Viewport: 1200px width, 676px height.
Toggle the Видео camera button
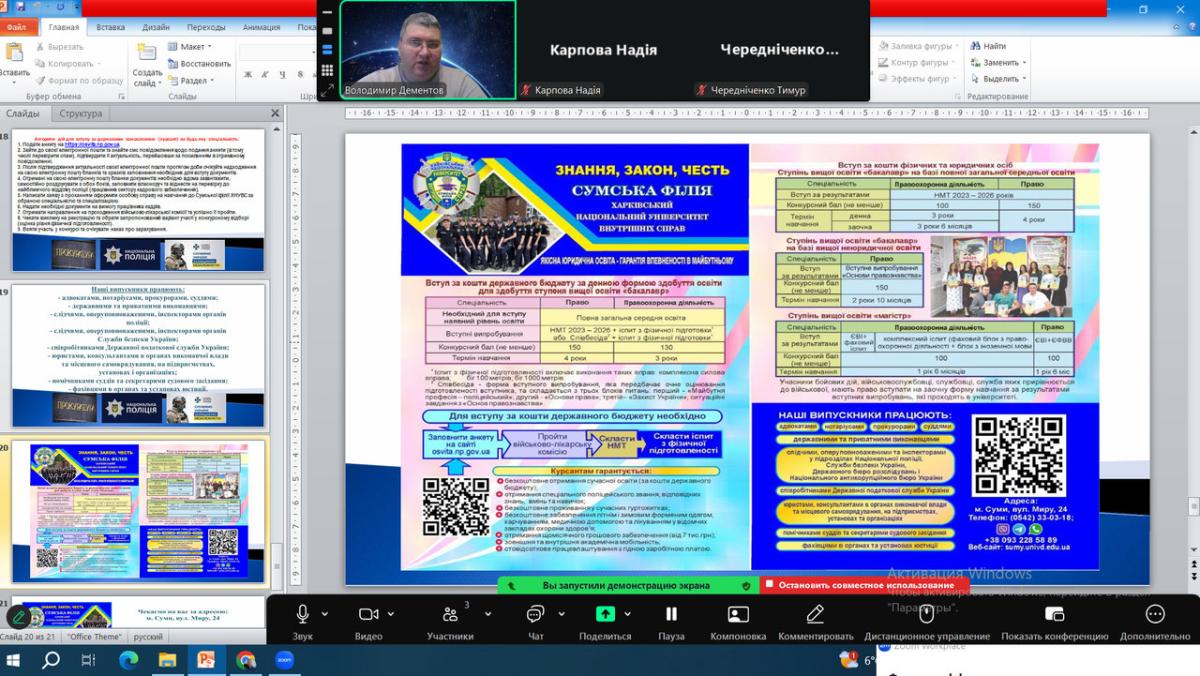click(368, 614)
